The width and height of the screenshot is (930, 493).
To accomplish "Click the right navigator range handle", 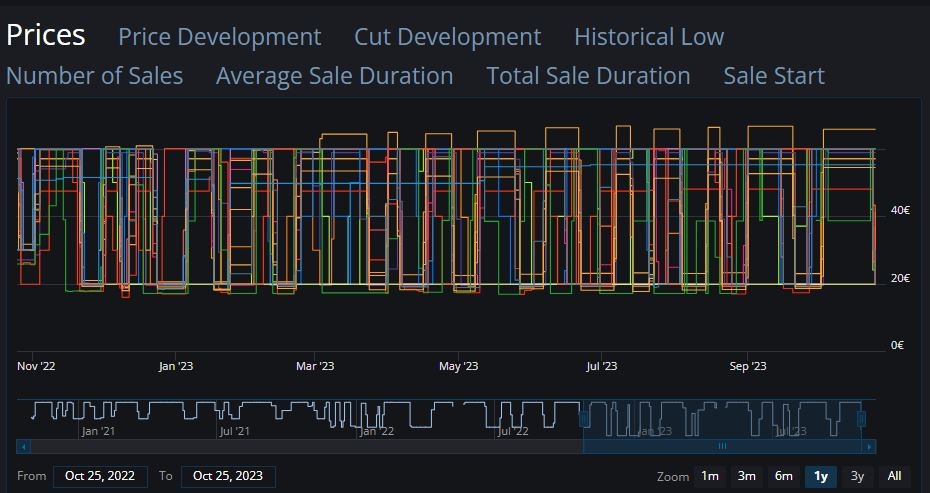I will [861, 417].
